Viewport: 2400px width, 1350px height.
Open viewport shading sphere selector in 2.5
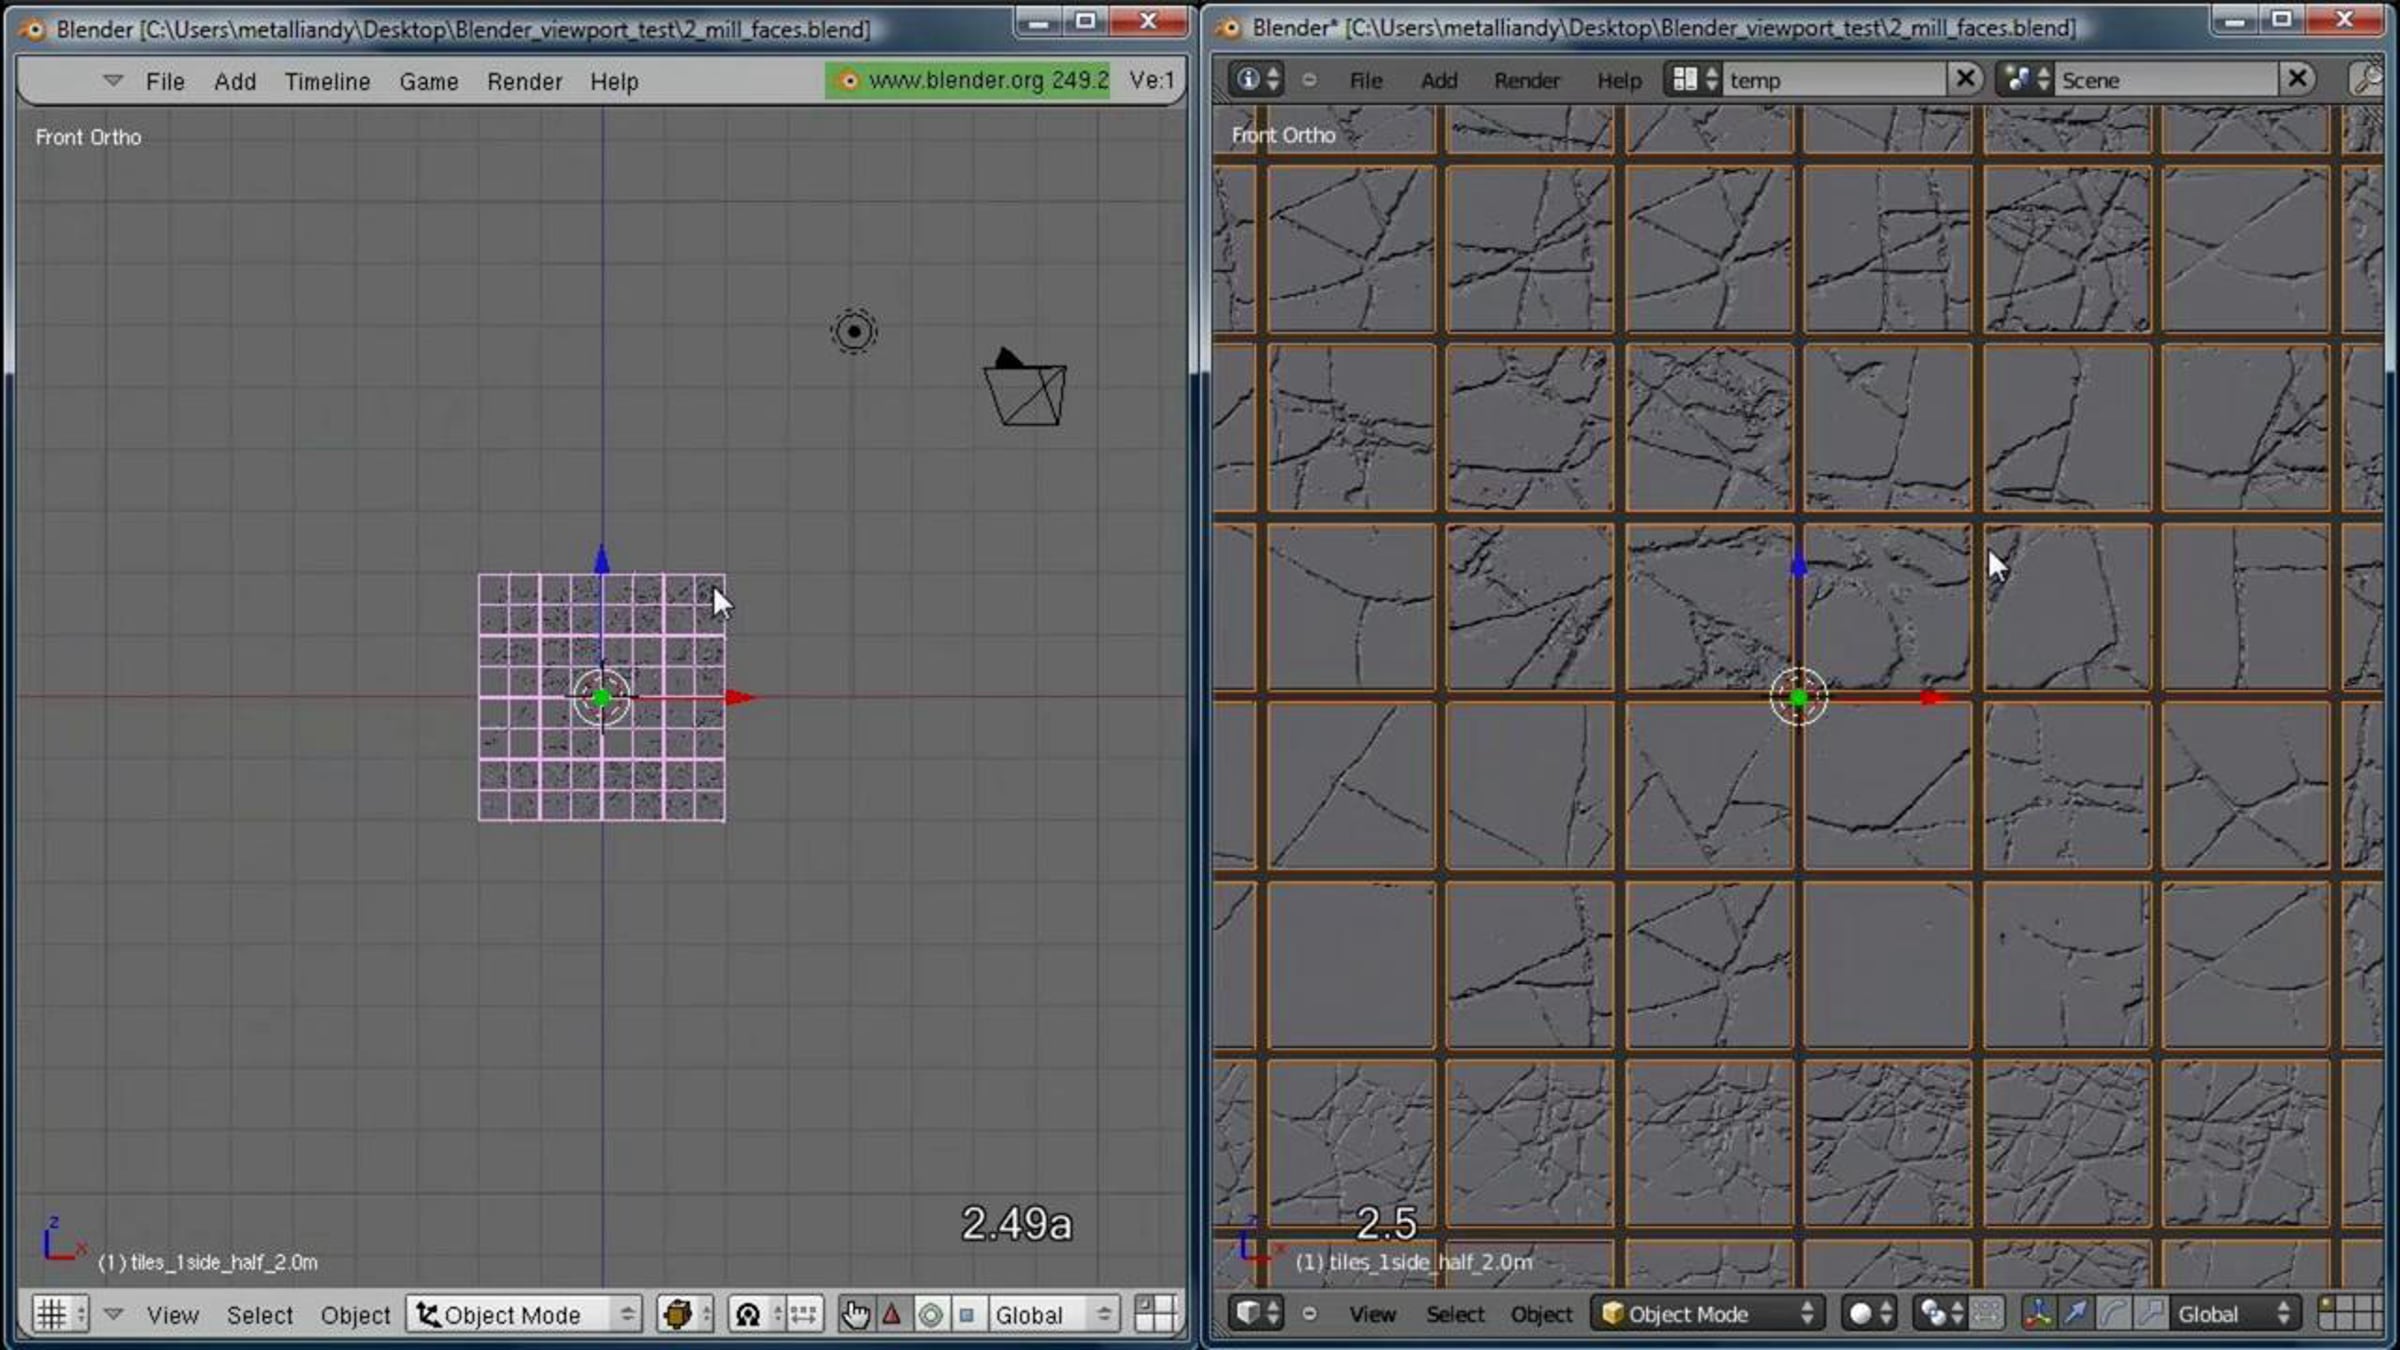[1869, 1313]
